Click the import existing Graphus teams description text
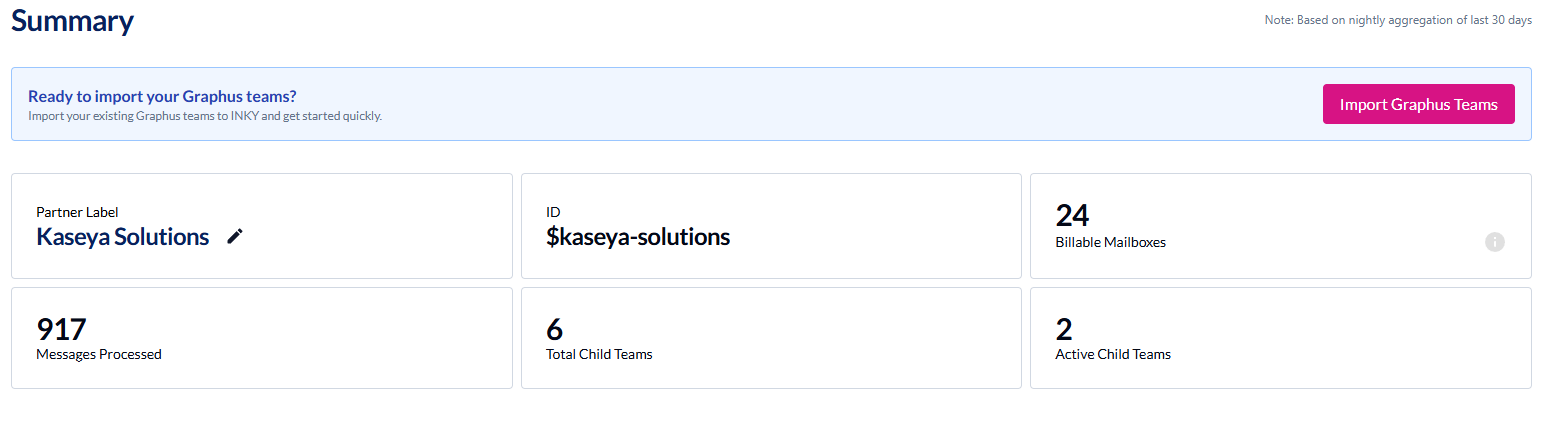 204,116
